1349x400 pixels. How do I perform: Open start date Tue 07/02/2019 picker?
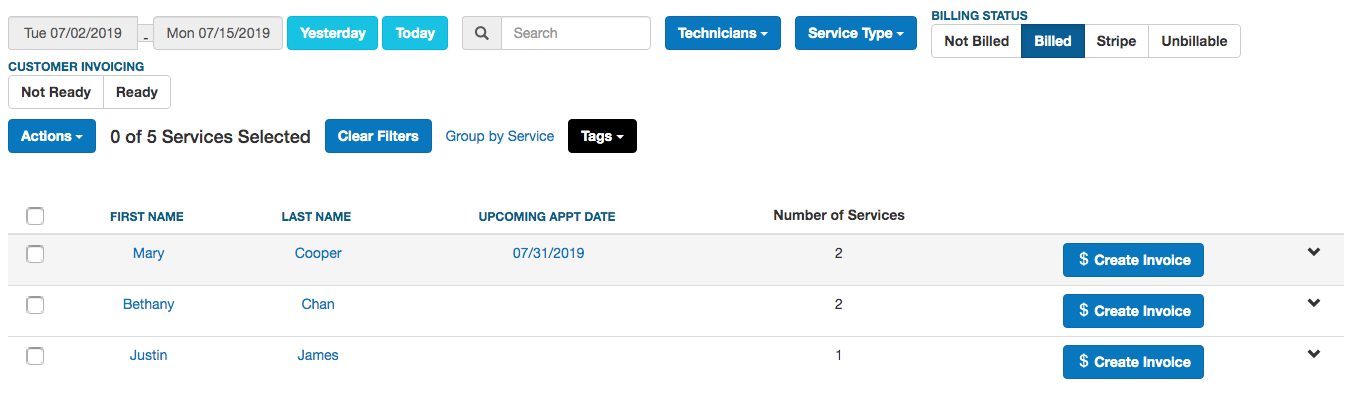(x=73, y=33)
